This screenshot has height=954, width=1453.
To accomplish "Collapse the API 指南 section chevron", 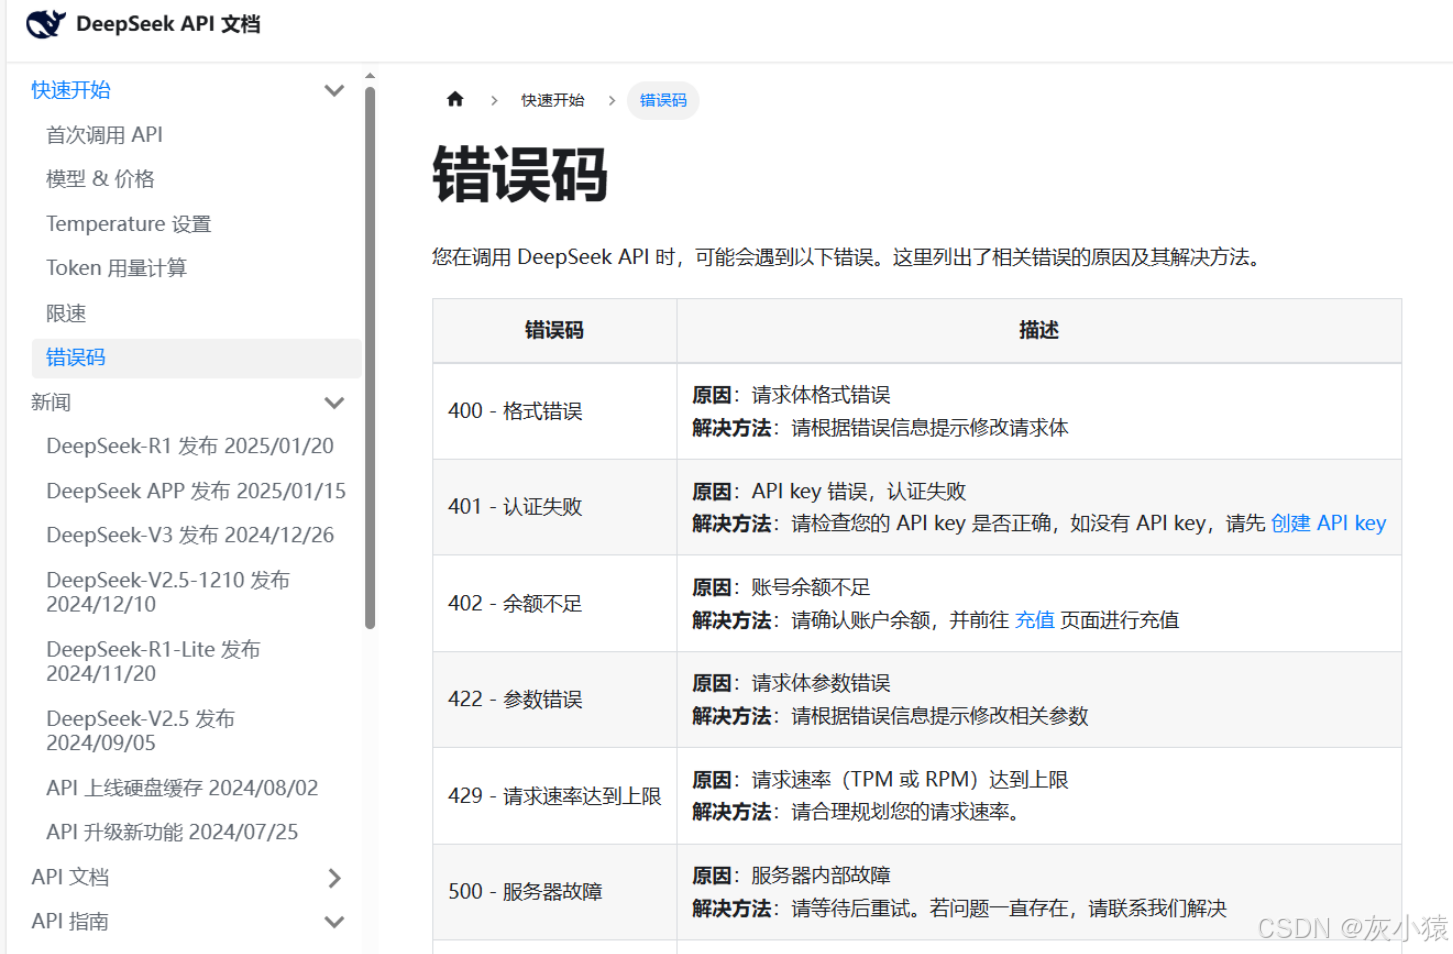I will (x=334, y=922).
